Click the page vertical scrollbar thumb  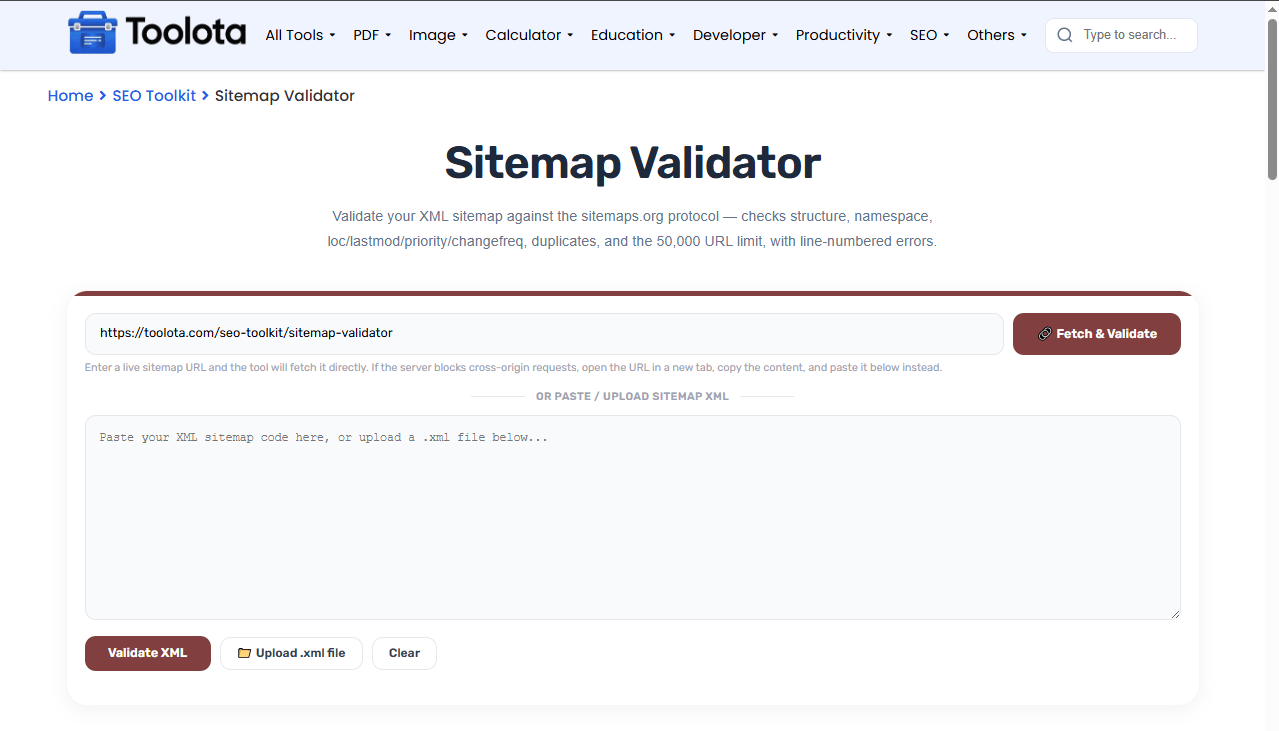(1272, 98)
